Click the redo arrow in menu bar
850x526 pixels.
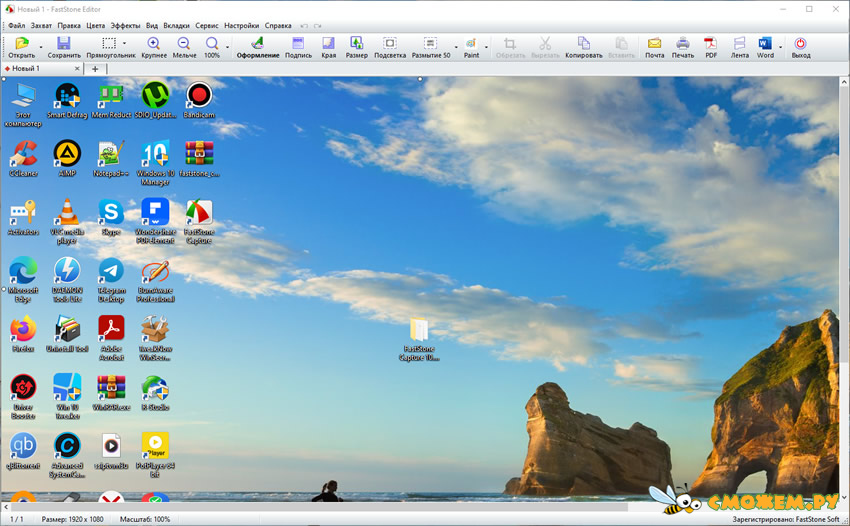pyautogui.click(x=318, y=25)
